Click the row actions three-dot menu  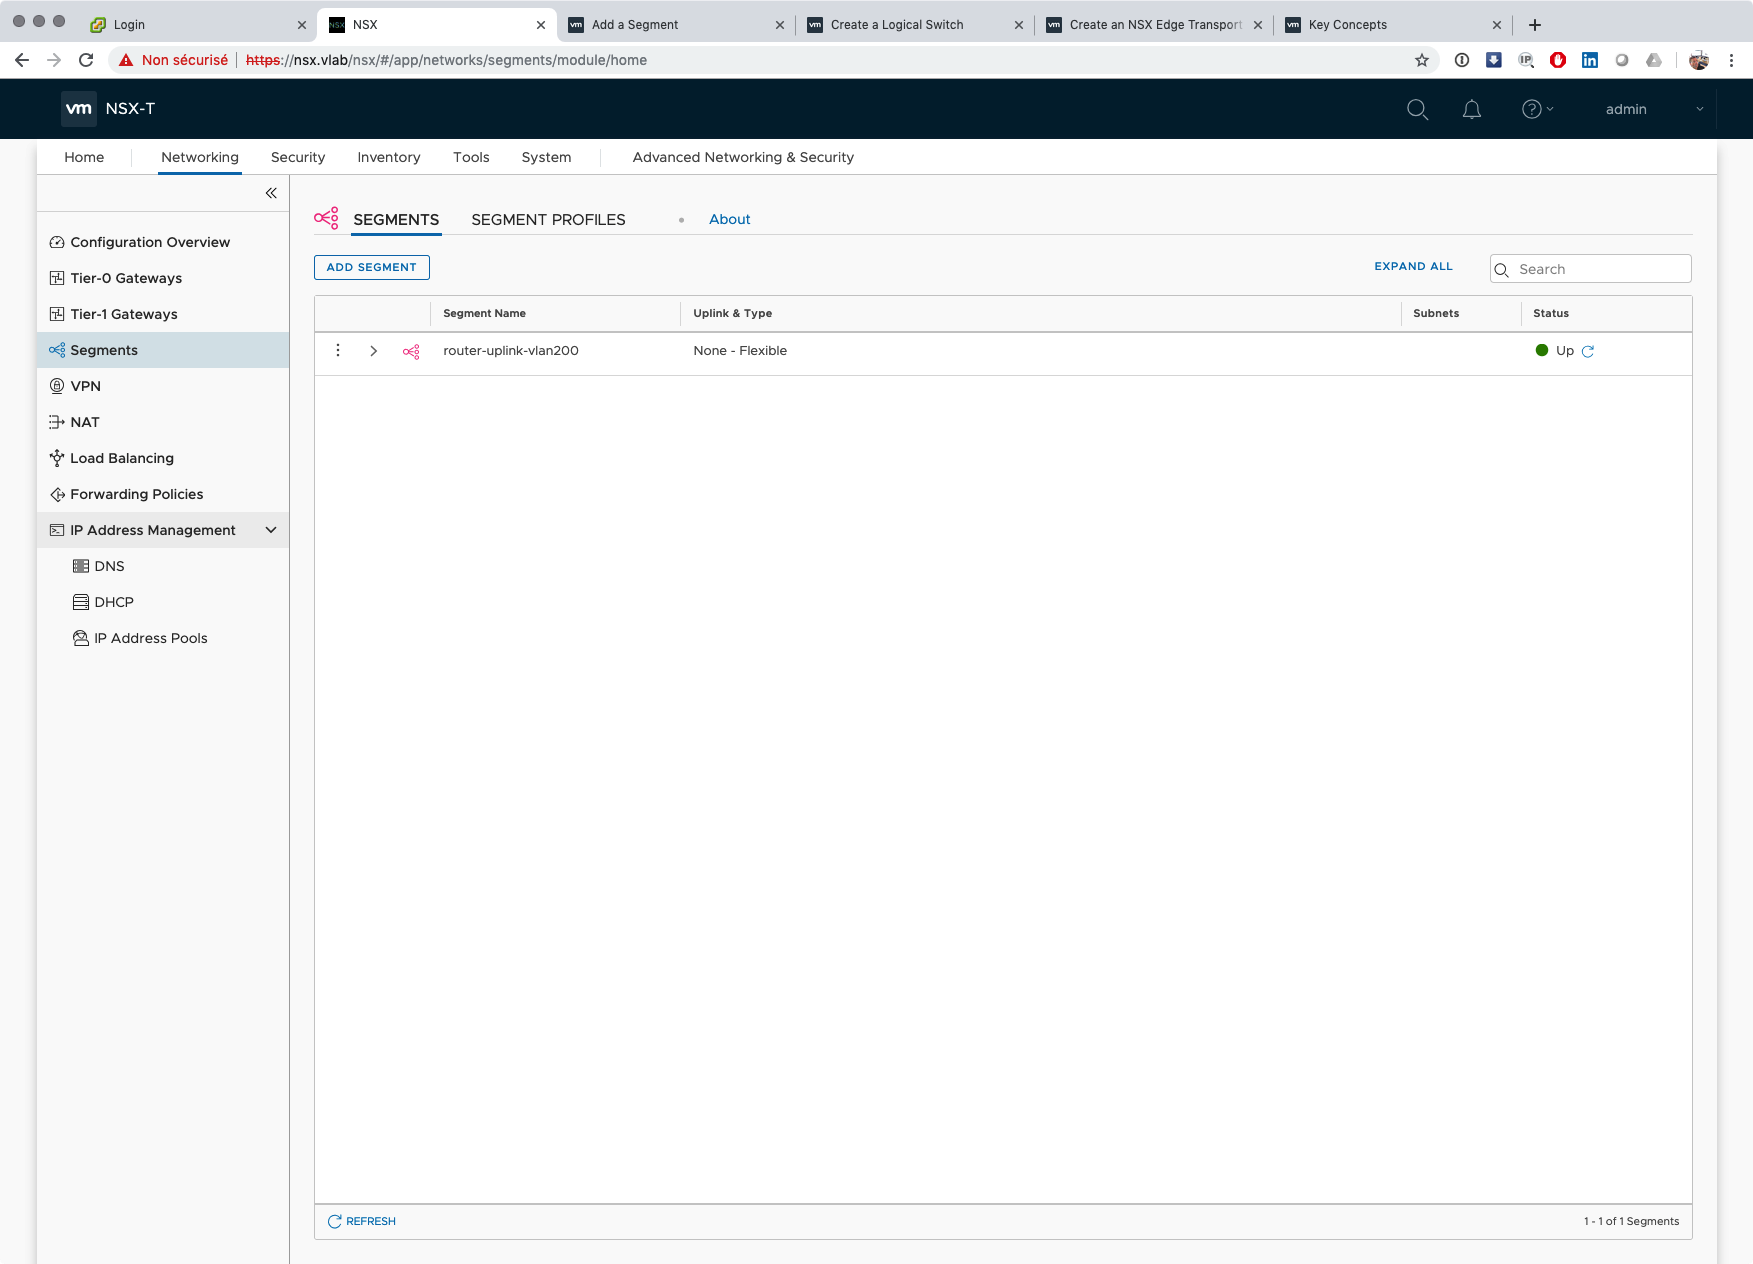(x=338, y=351)
